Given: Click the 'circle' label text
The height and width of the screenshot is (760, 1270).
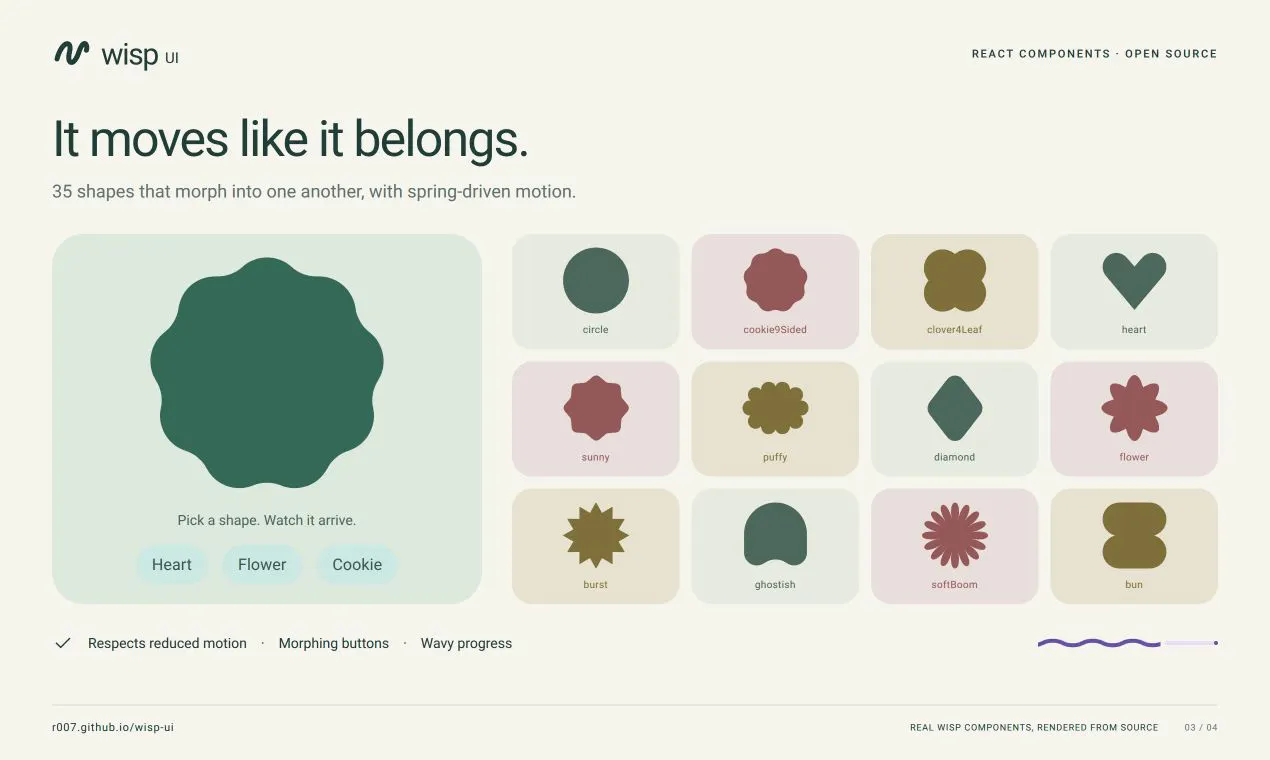Looking at the screenshot, I should tap(596, 329).
